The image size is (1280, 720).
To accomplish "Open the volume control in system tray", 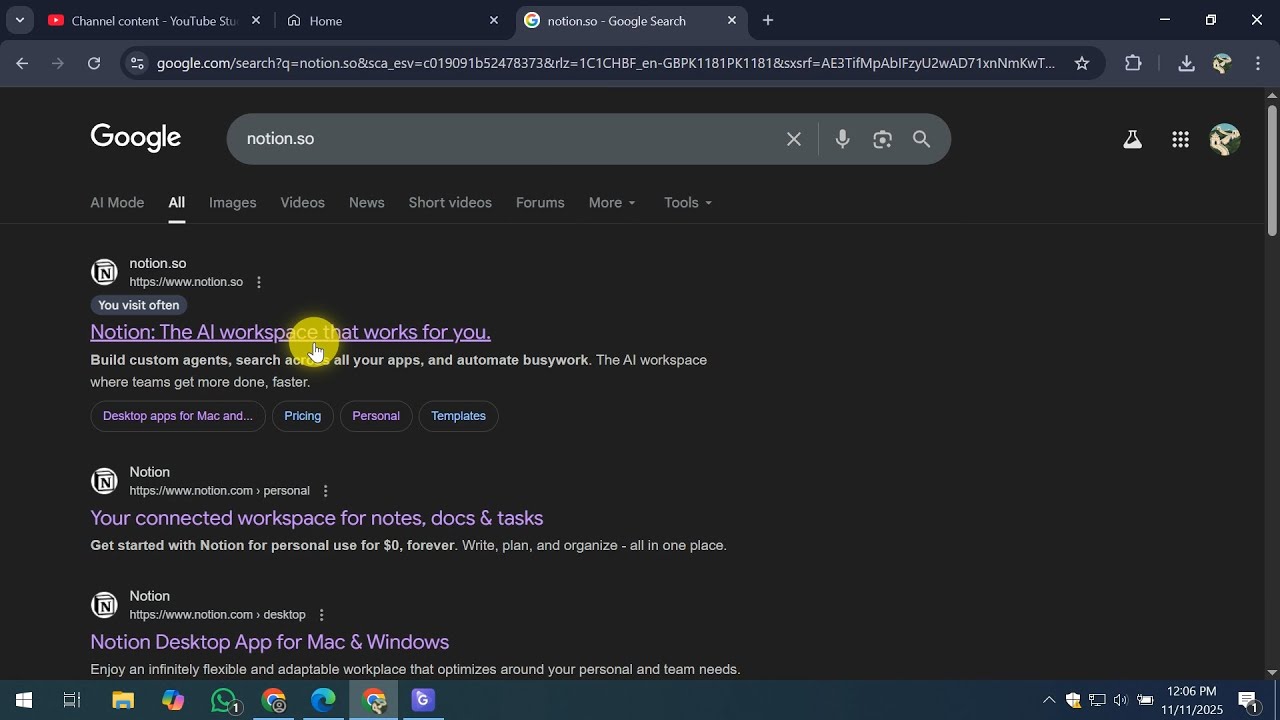I will 1120,700.
